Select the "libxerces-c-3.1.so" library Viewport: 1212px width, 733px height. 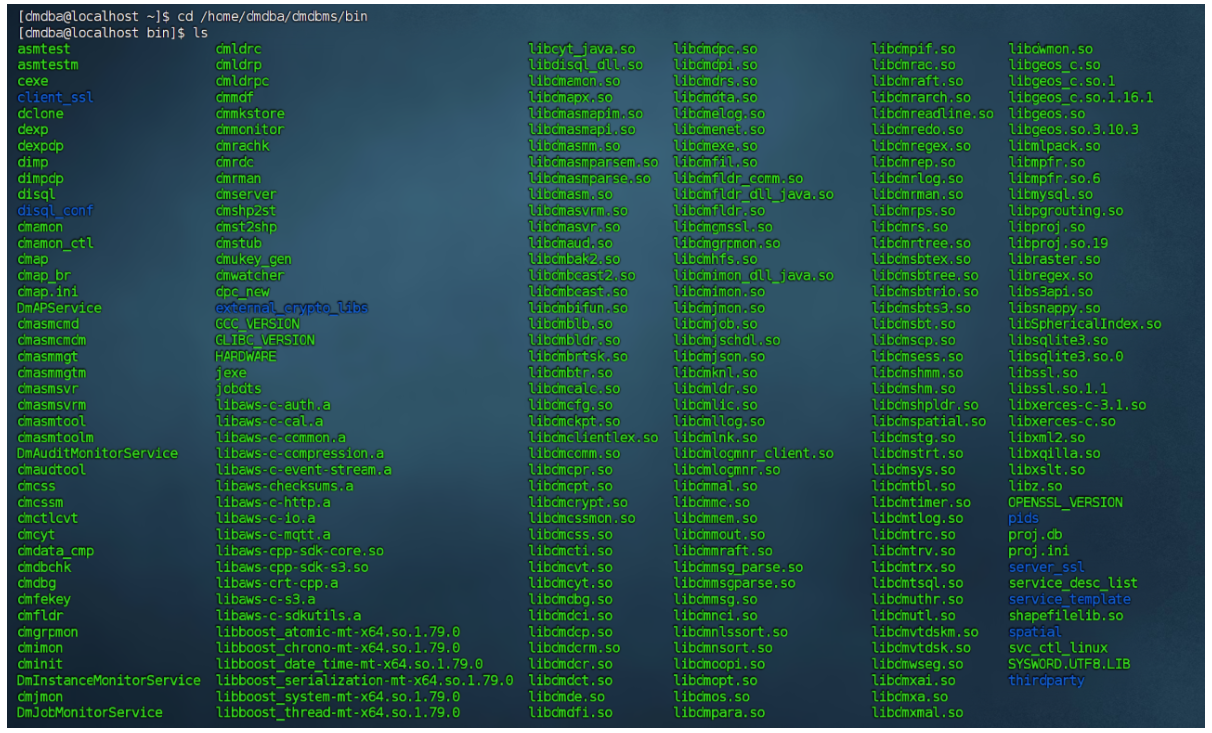[1077, 405]
